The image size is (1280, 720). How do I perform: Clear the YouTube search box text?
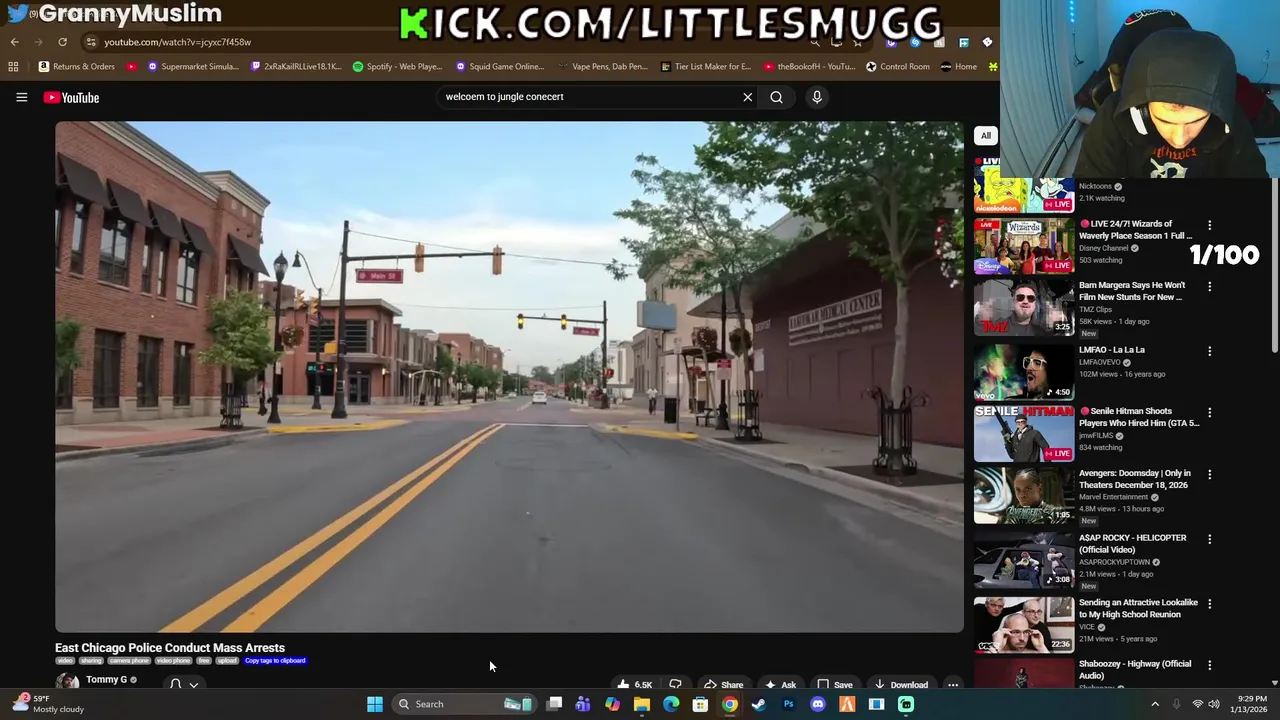tap(747, 97)
